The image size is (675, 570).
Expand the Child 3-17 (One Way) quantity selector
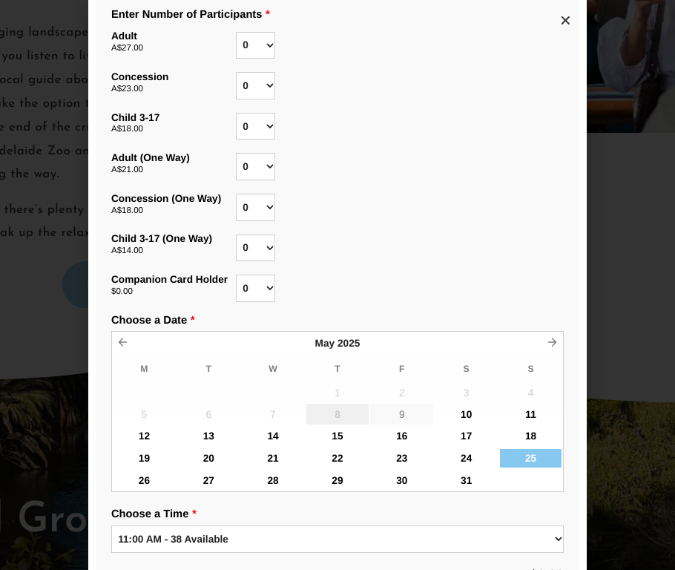pyautogui.click(x=255, y=248)
